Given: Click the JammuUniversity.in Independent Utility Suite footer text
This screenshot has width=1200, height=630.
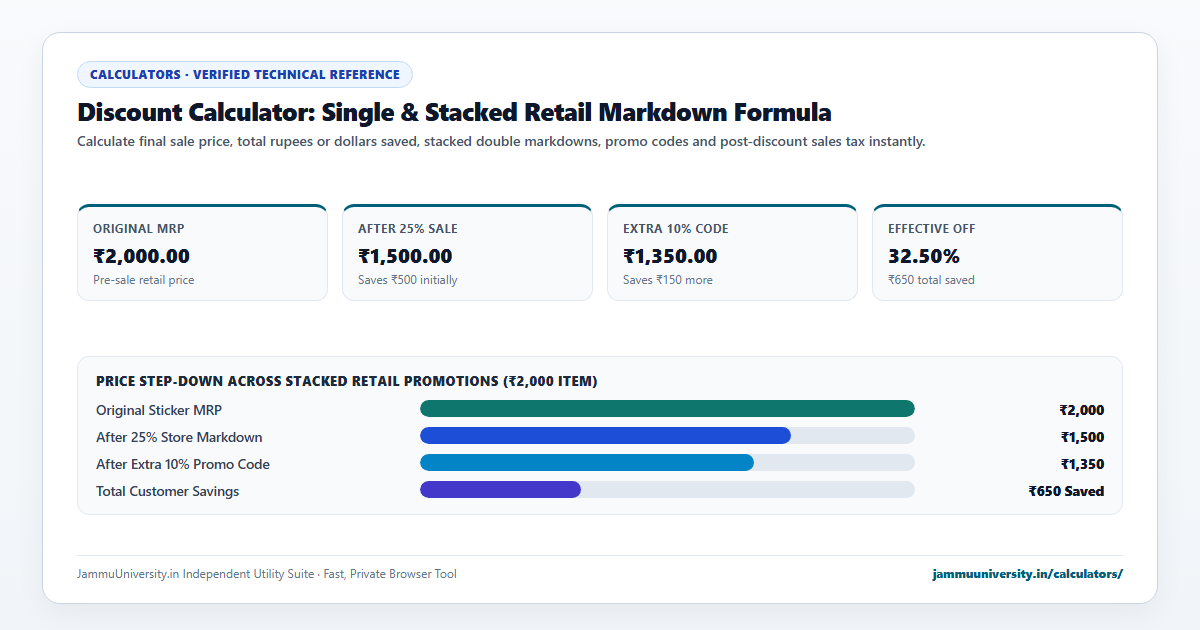Looking at the screenshot, I should [x=267, y=574].
